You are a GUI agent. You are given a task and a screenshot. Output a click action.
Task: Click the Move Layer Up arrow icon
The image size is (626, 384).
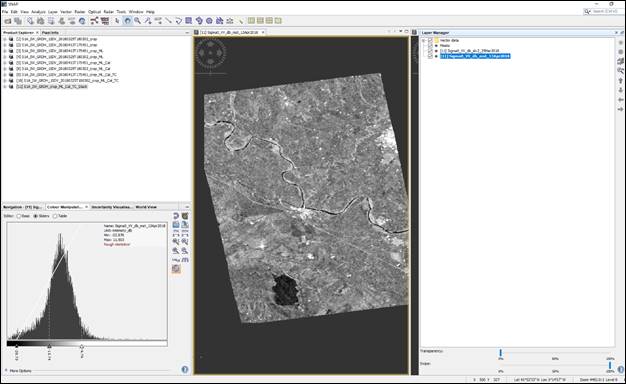pyautogui.click(x=621, y=81)
